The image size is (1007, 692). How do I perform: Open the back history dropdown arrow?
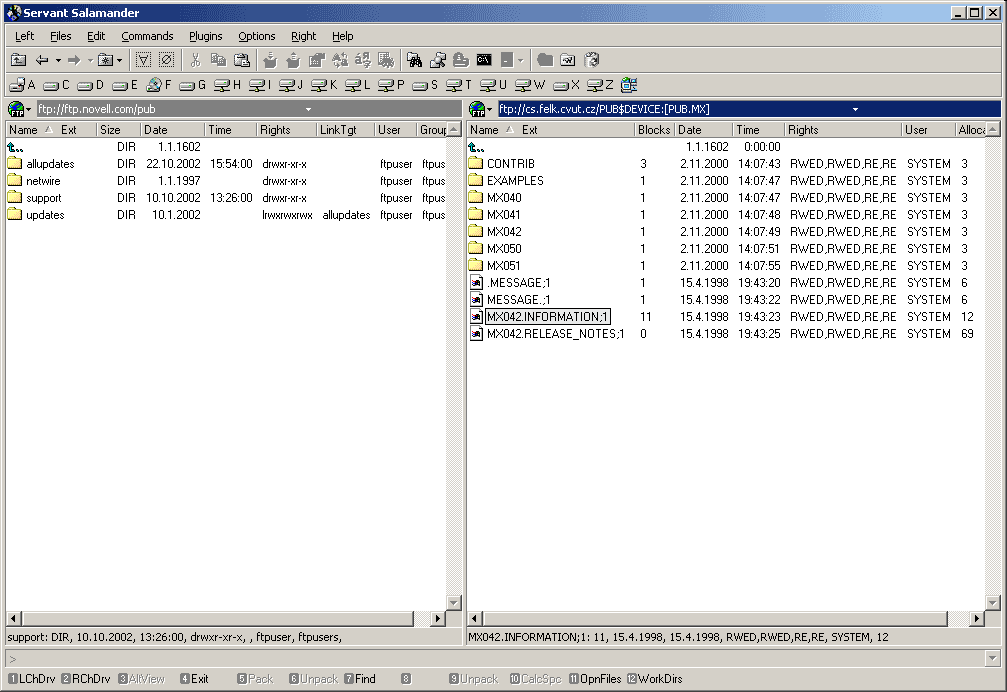coord(58,60)
